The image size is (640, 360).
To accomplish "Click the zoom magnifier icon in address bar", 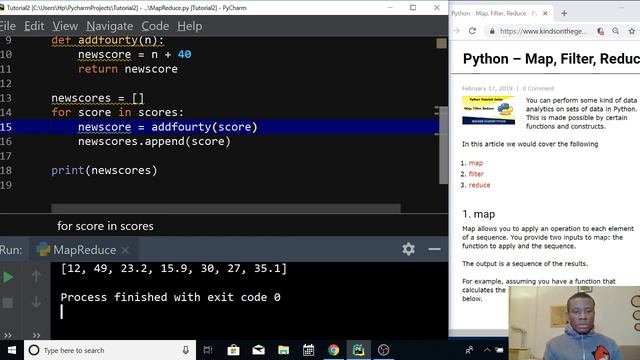I will pyautogui.click(x=616, y=31).
